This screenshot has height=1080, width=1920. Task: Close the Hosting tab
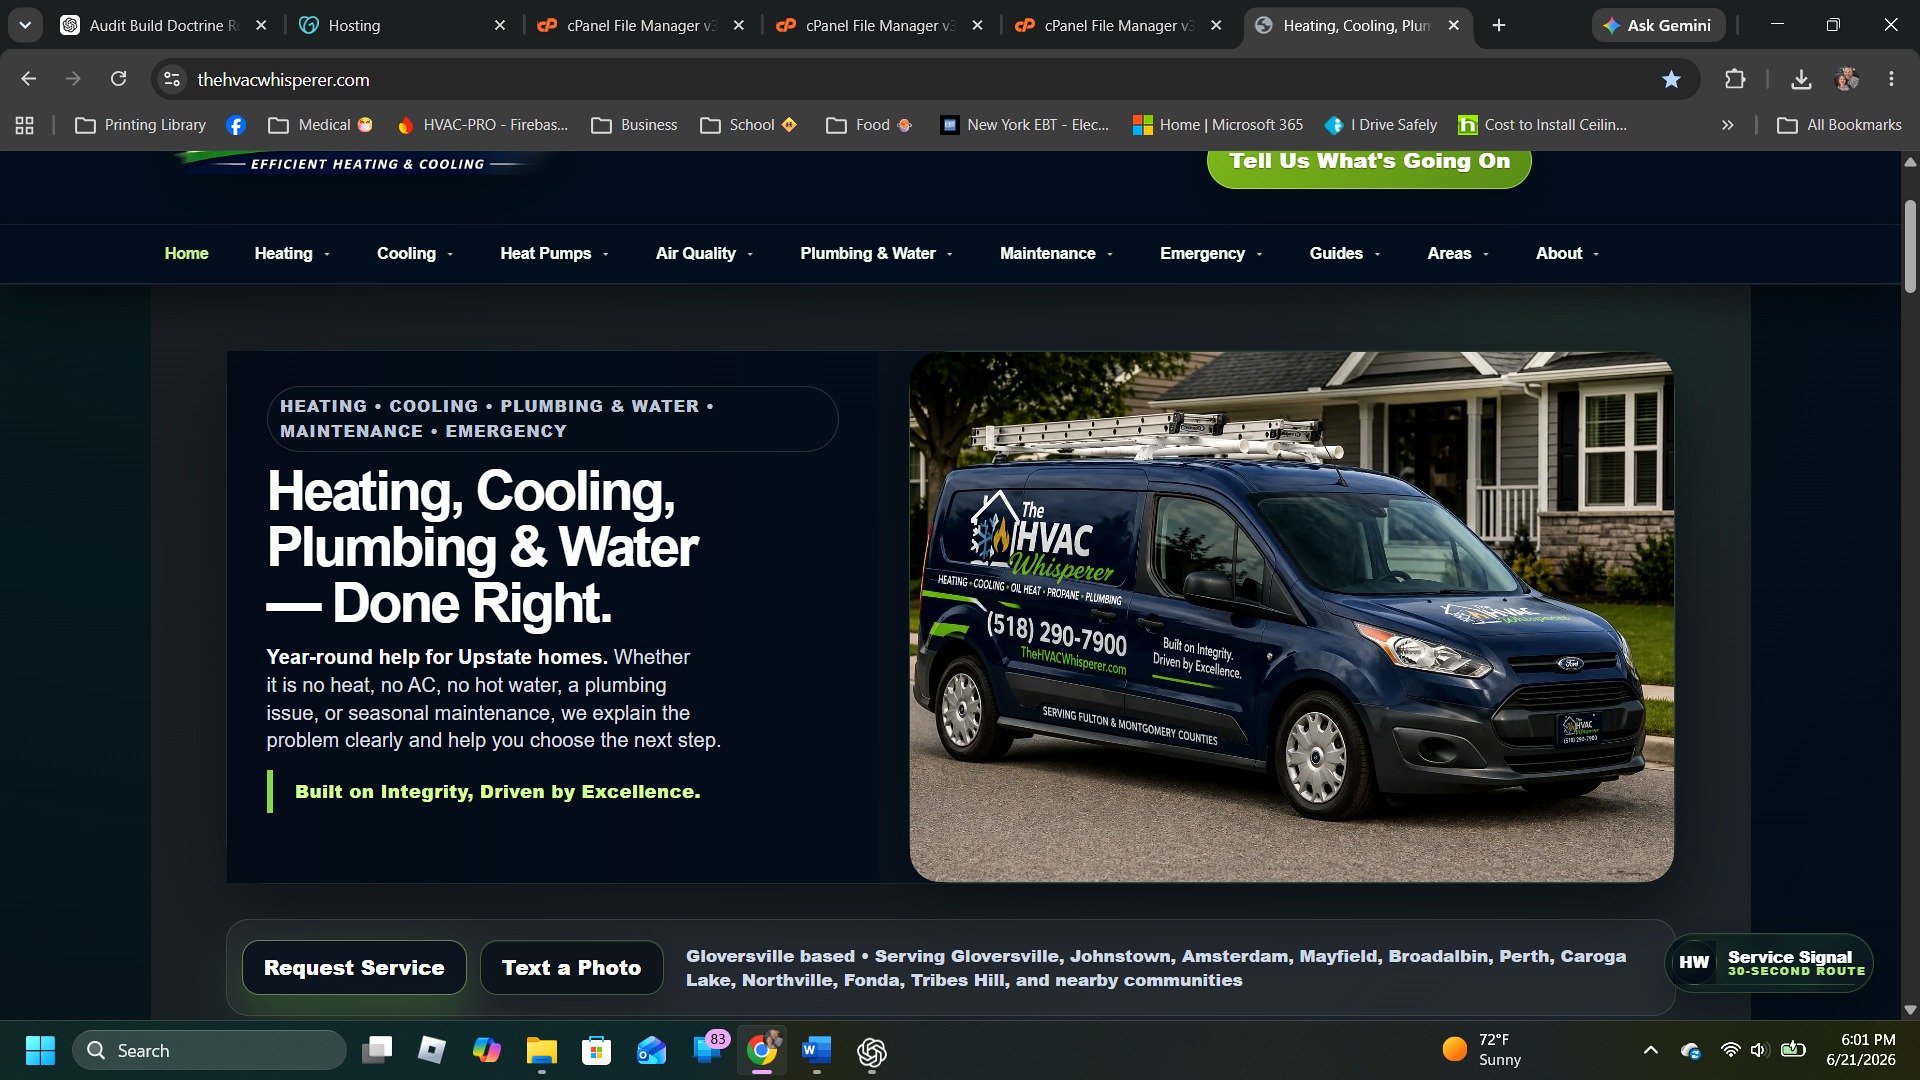(500, 25)
